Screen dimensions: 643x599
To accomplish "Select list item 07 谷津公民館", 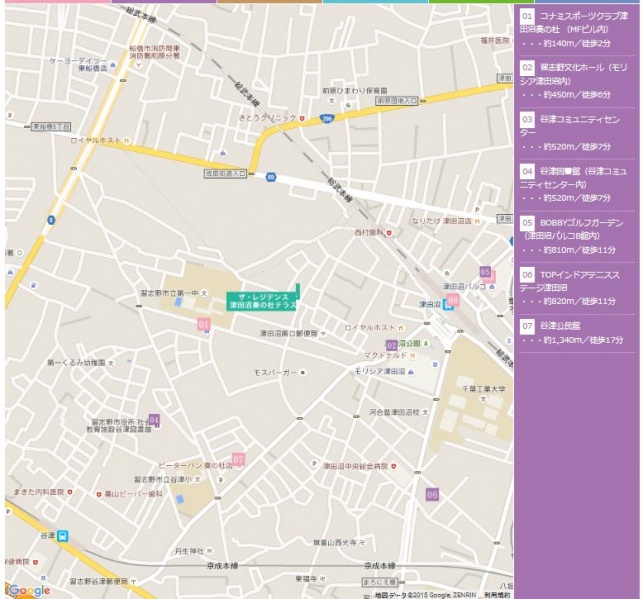I will pyautogui.click(x=575, y=332).
